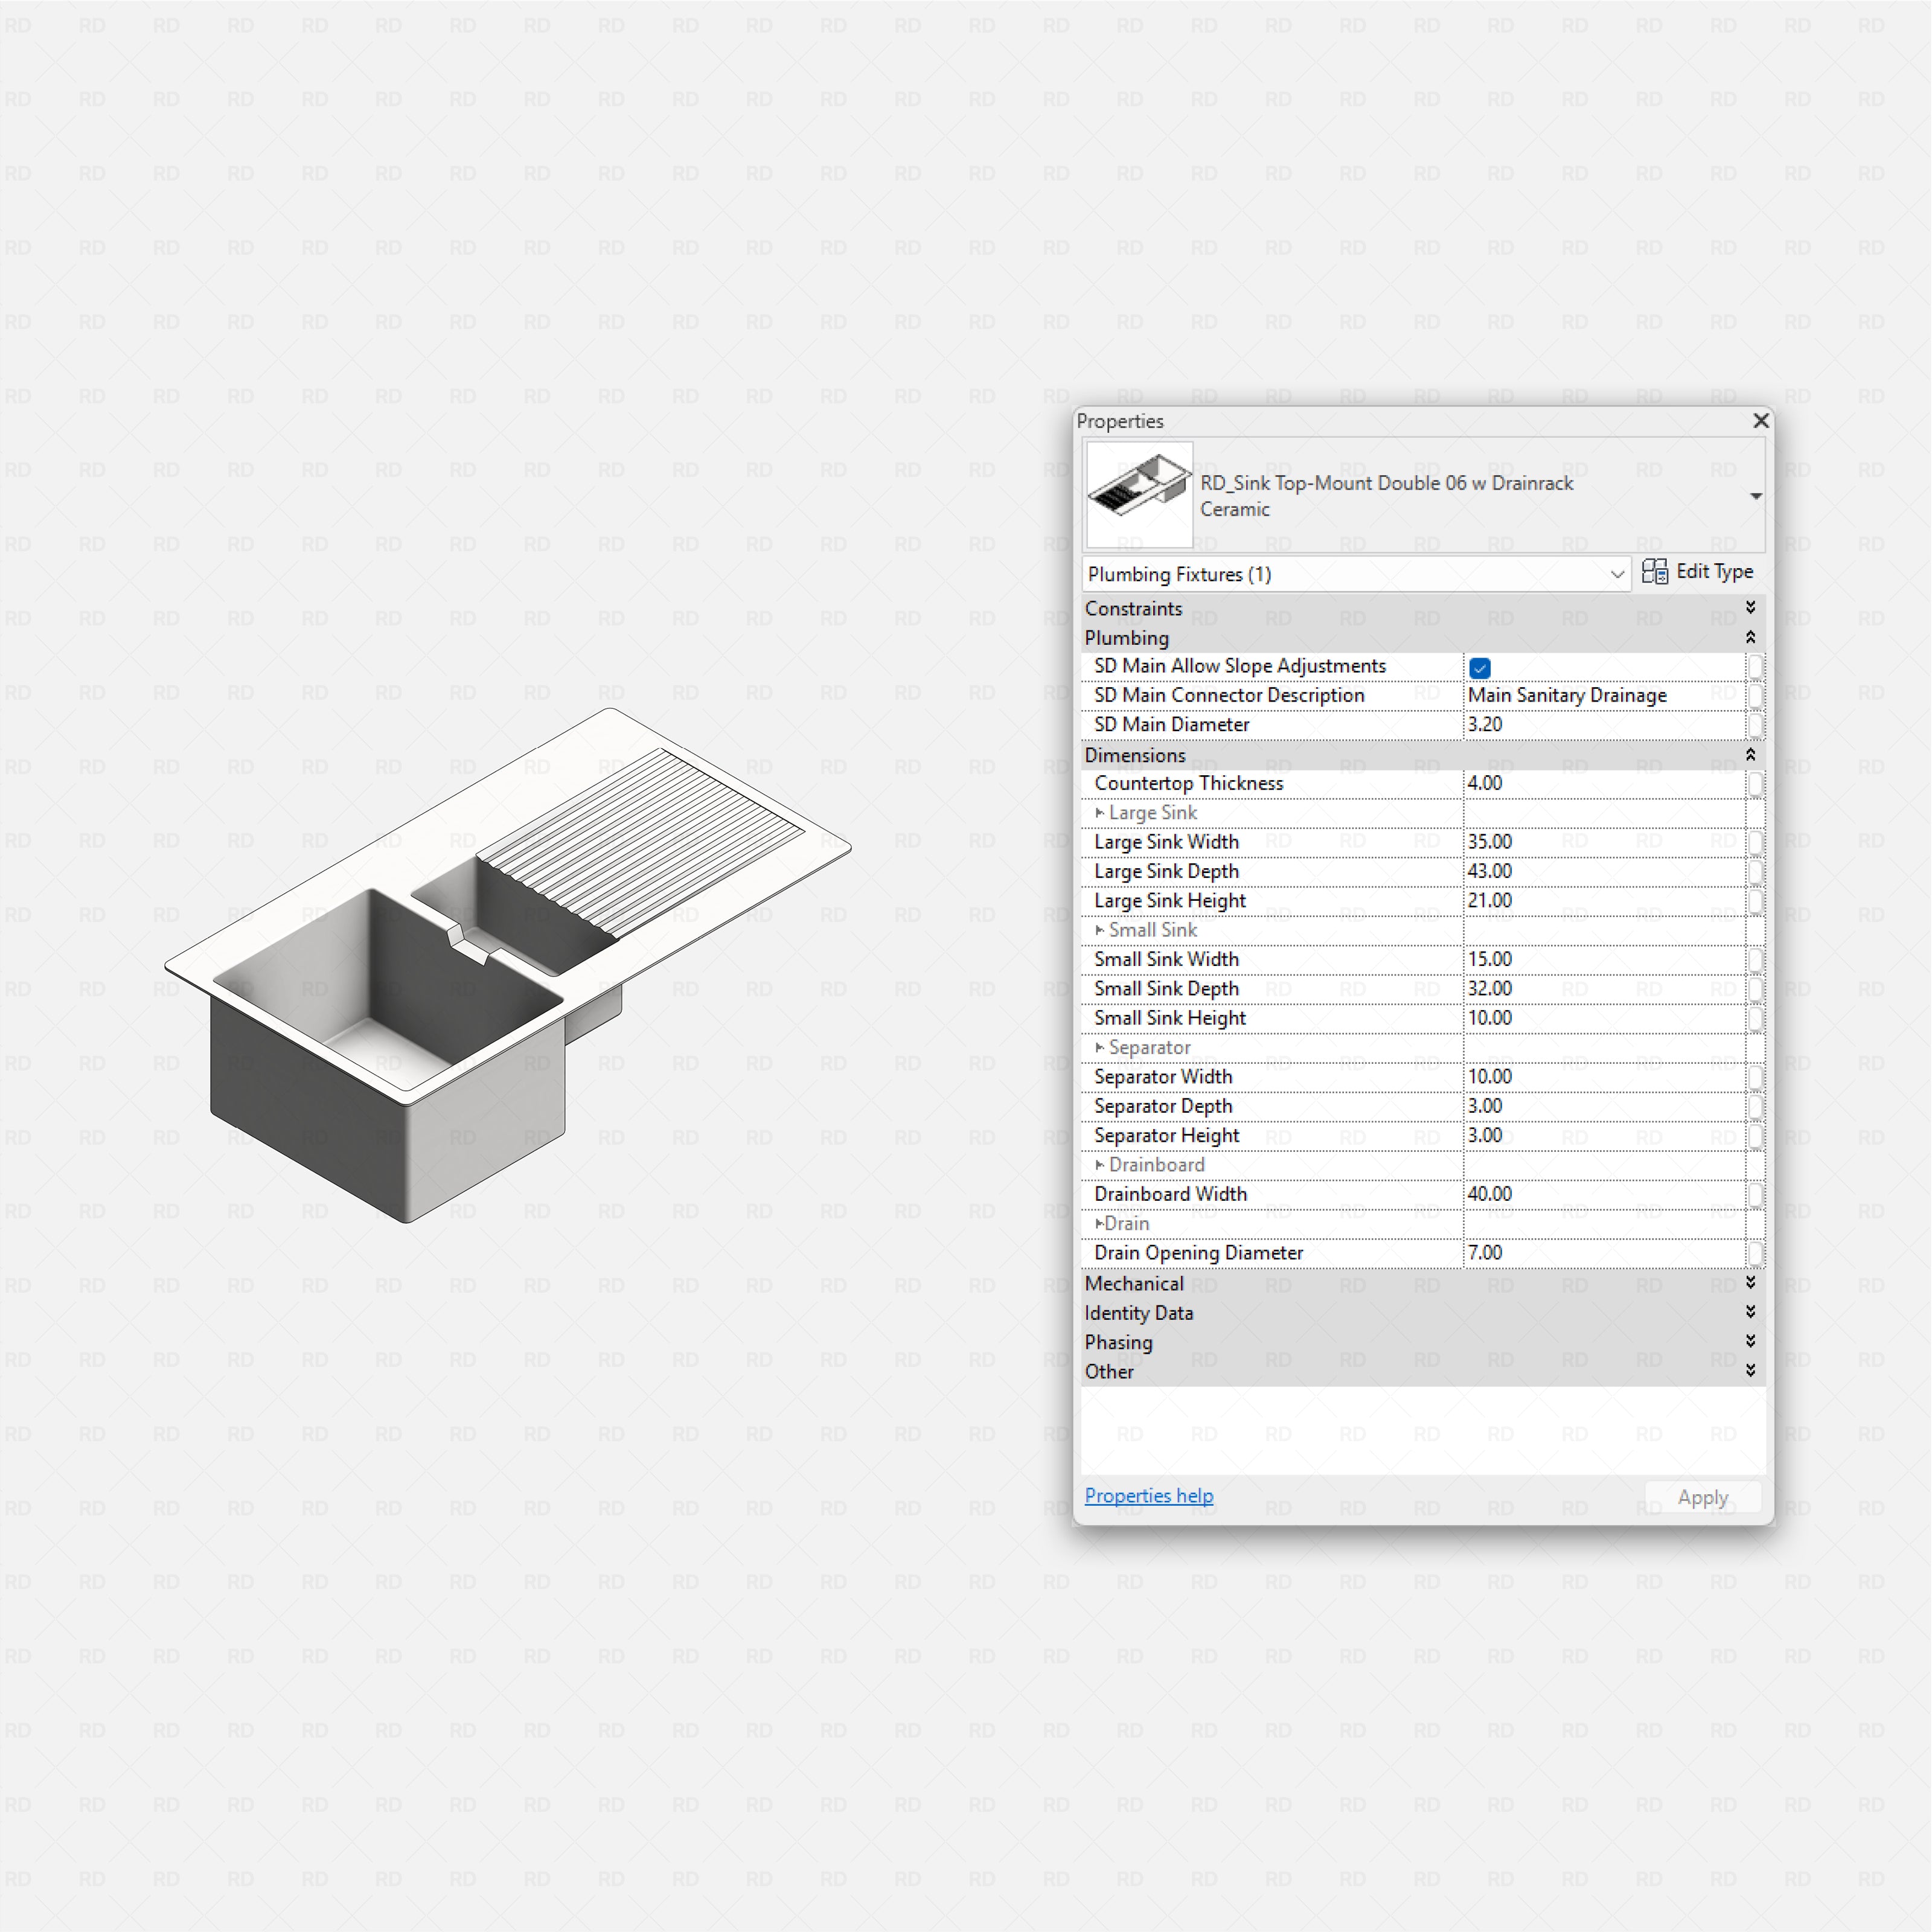
Task: Open the Properties help link
Action: tap(1148, 1496)
